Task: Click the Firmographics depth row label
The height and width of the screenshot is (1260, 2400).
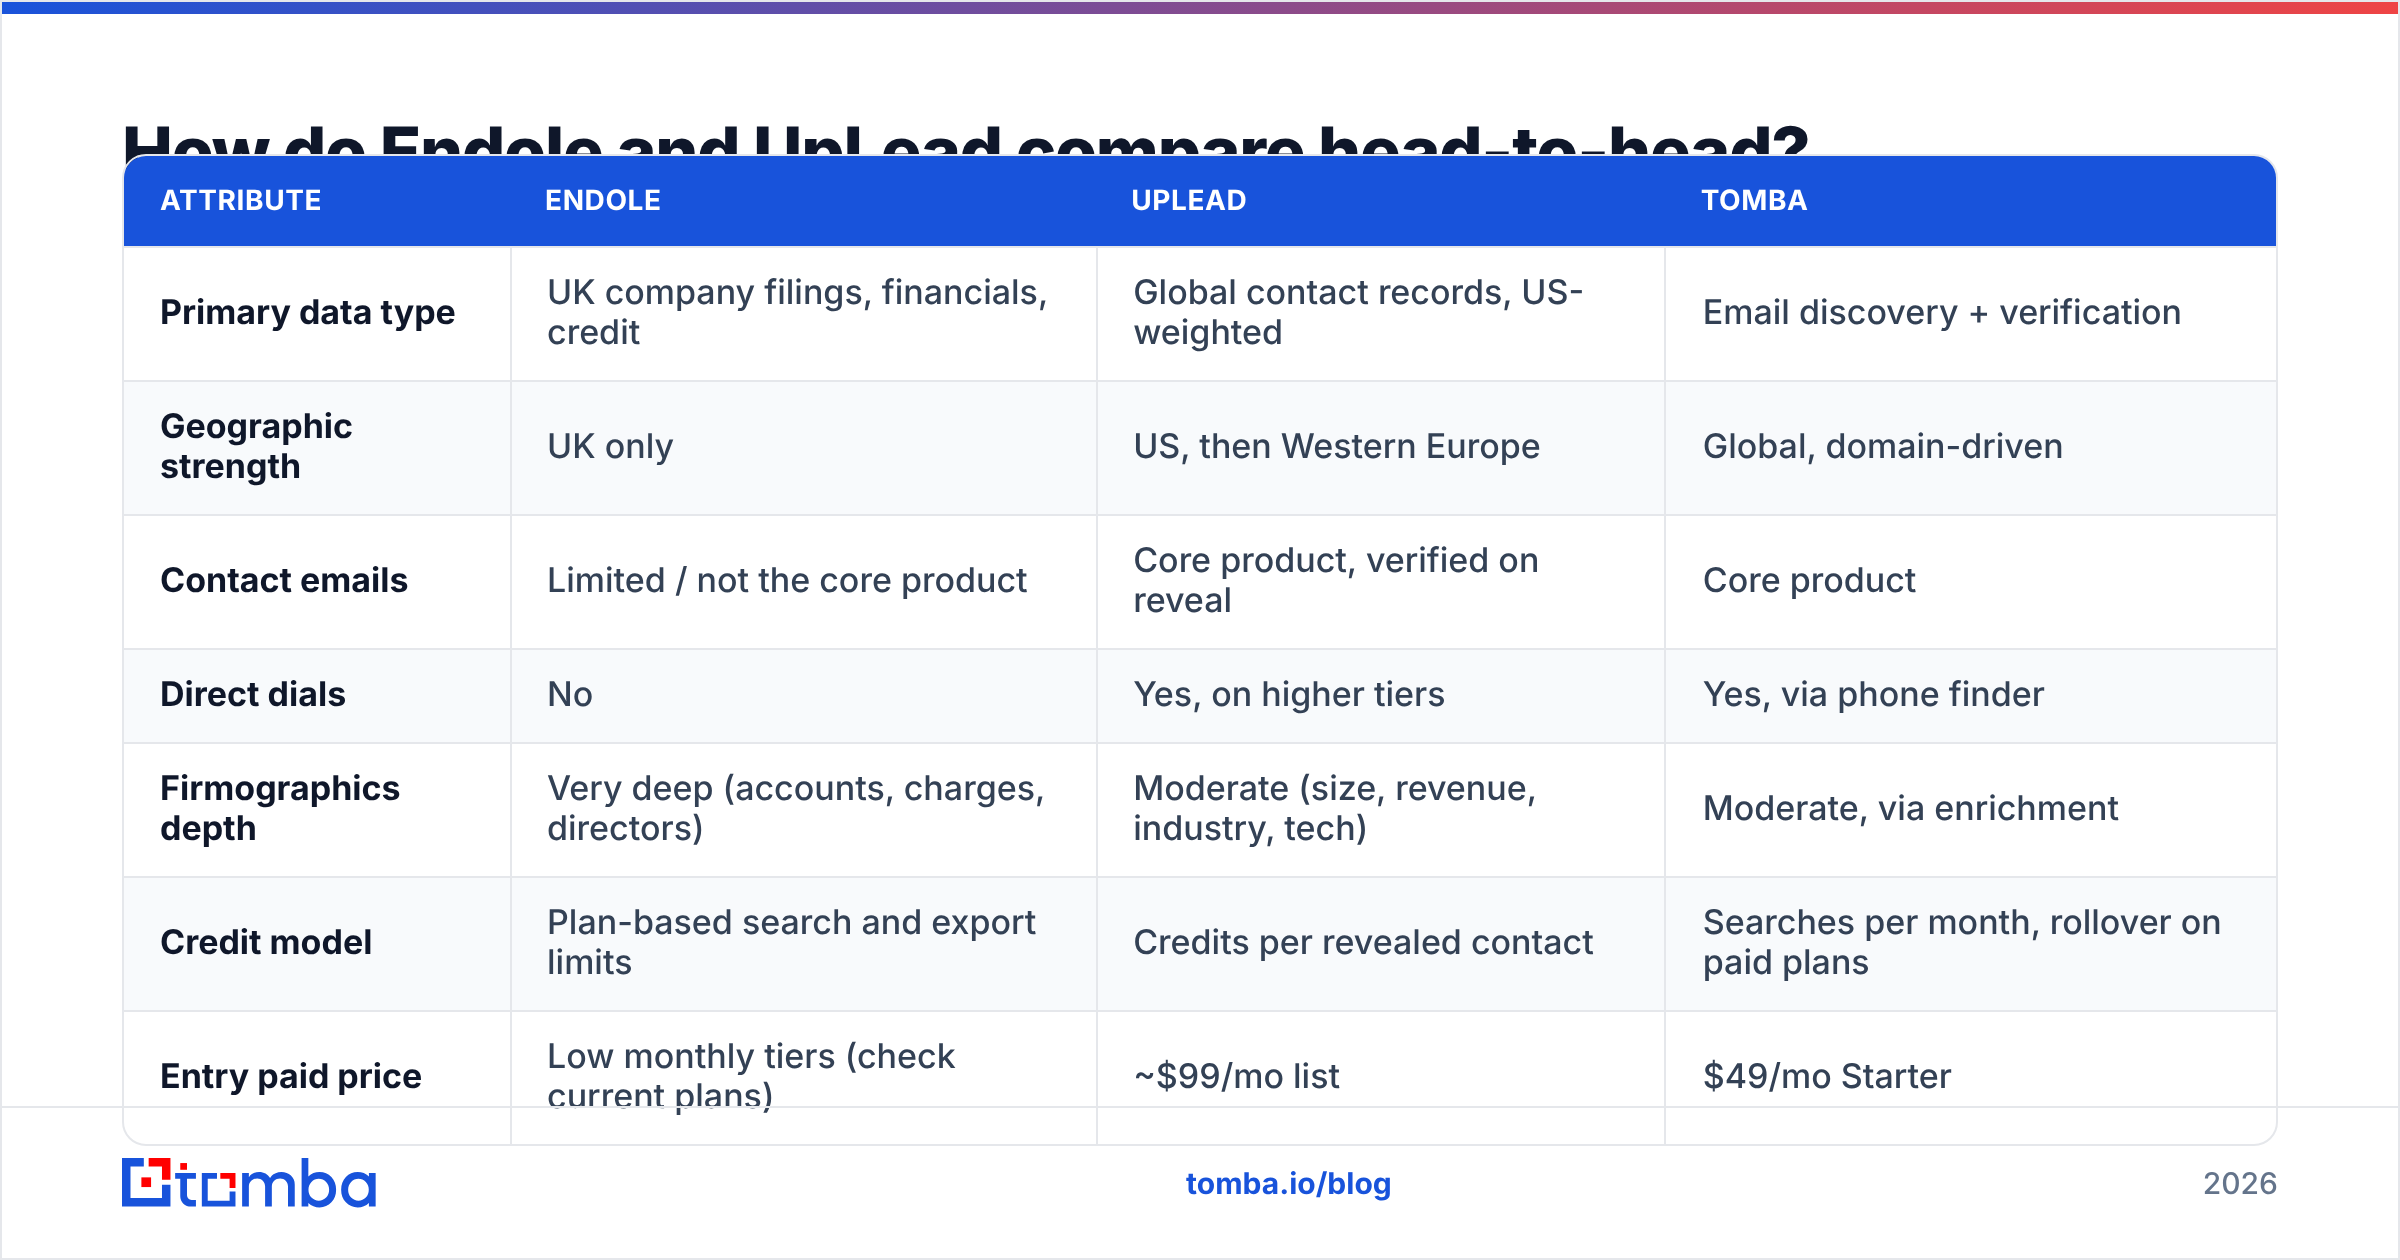Action: [280, 808]
